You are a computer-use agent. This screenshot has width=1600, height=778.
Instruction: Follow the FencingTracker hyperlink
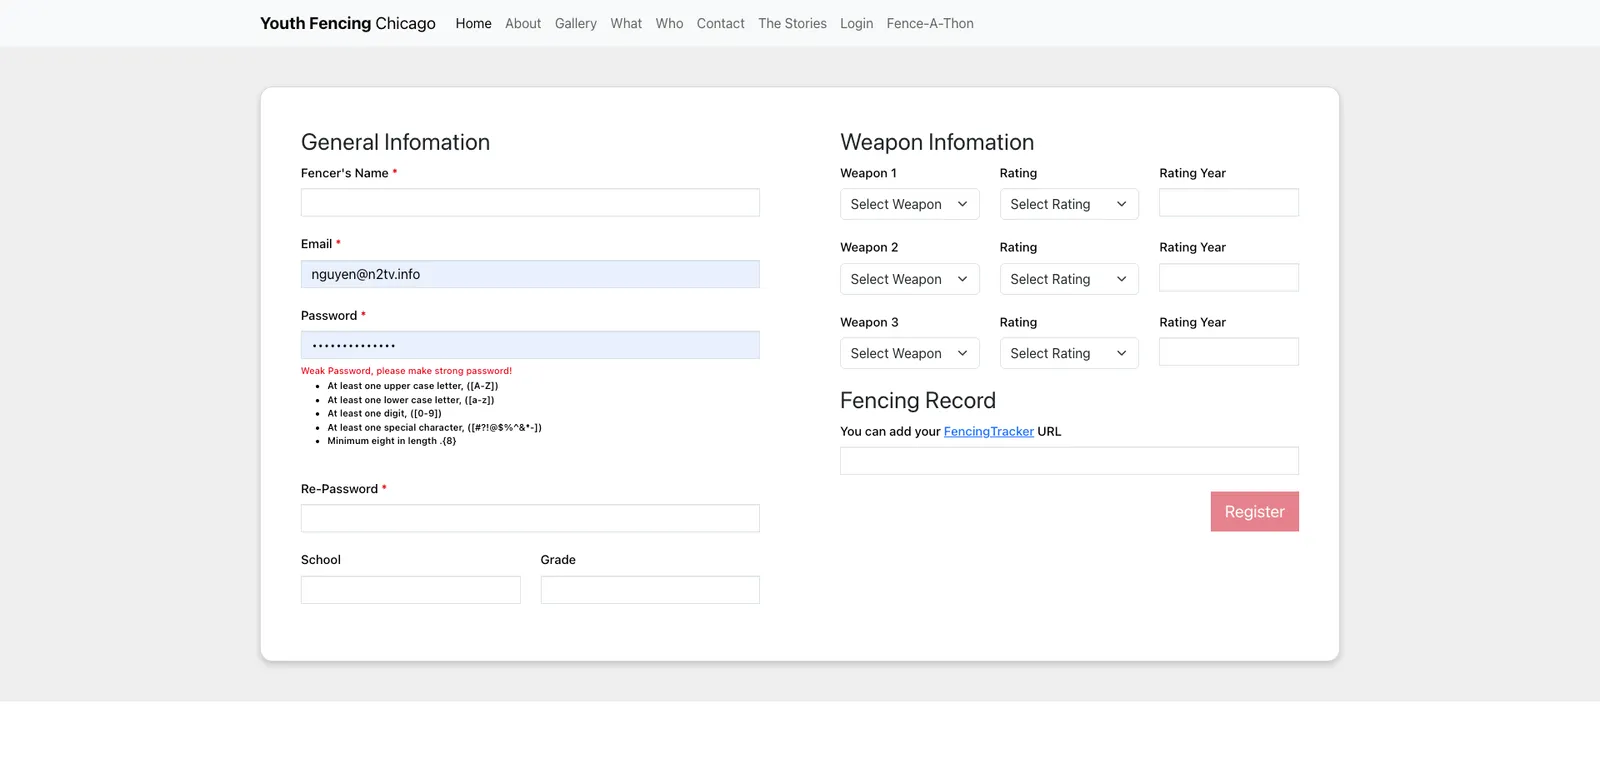989,431
